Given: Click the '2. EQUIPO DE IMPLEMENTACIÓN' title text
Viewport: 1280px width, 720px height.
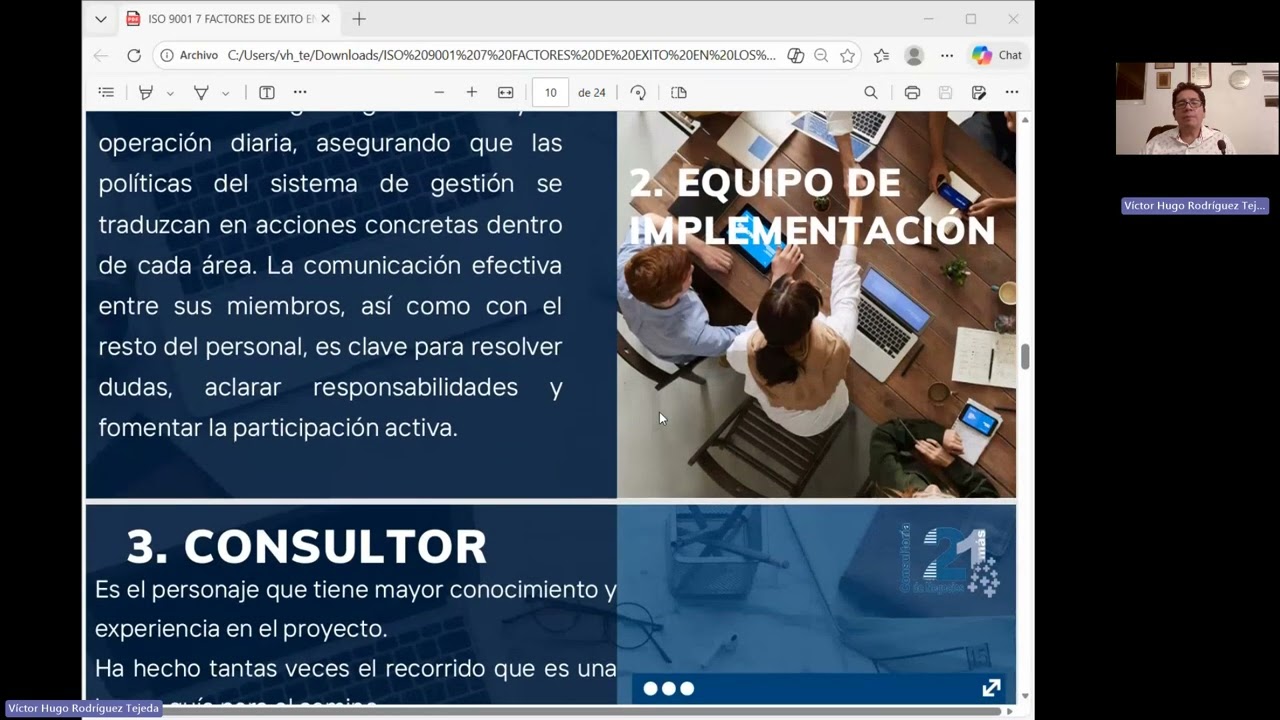Looking at the screenshot, I should [812, 206].
